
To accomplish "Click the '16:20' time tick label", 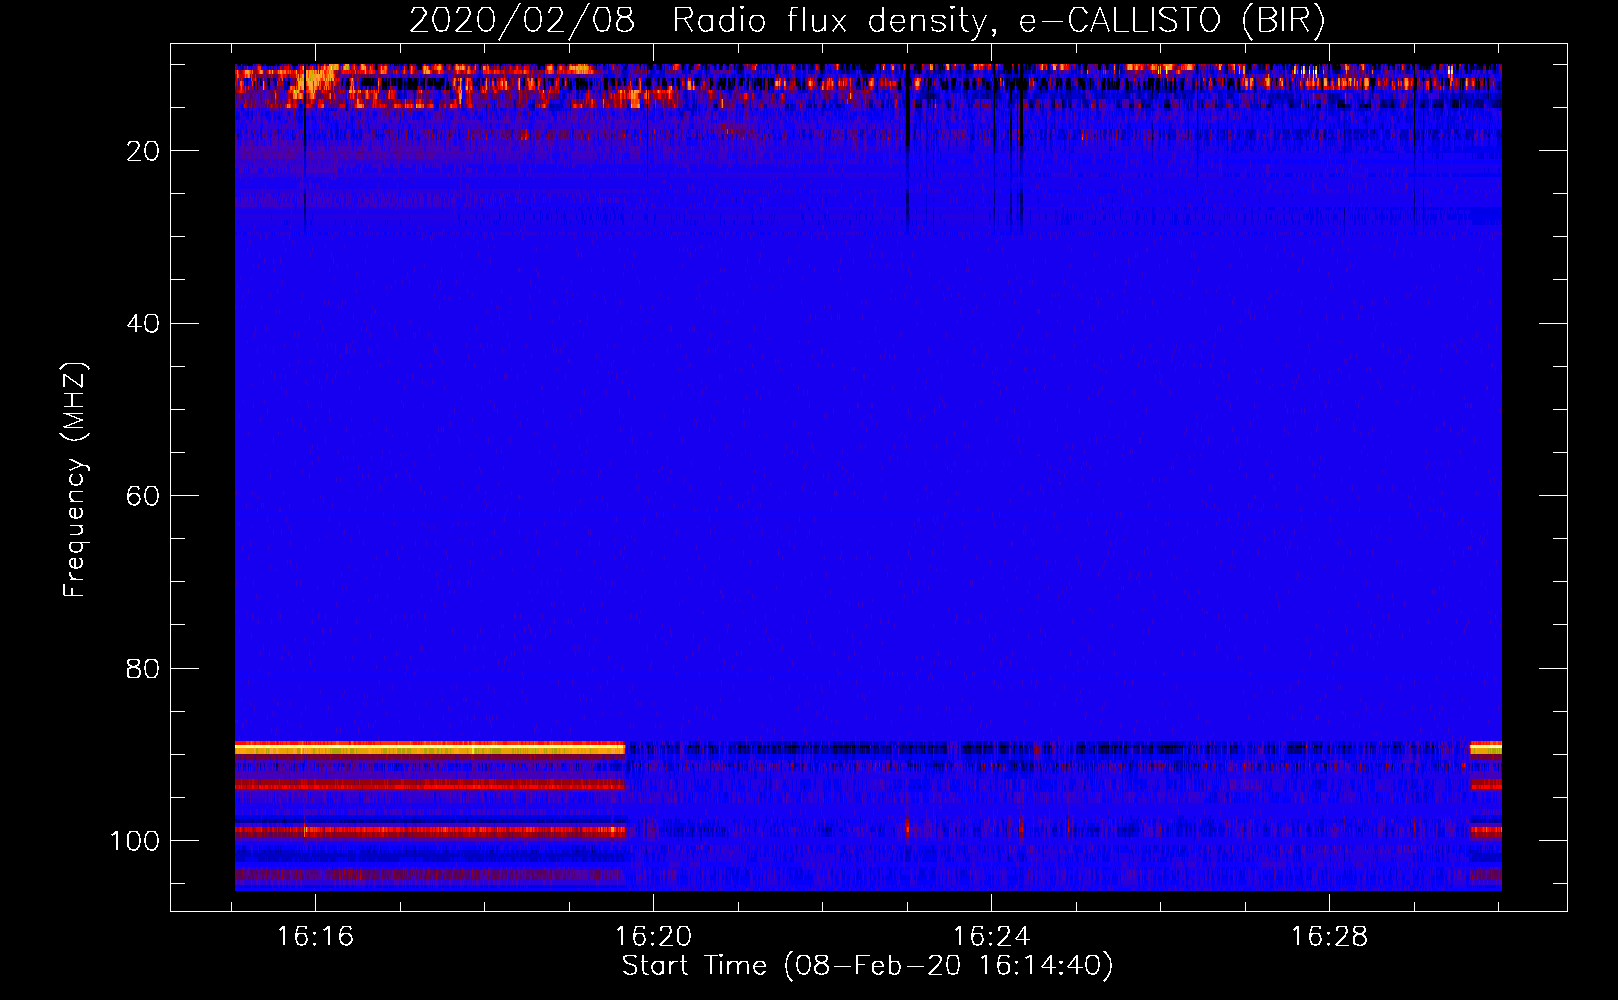I will [x=653, y=937].
